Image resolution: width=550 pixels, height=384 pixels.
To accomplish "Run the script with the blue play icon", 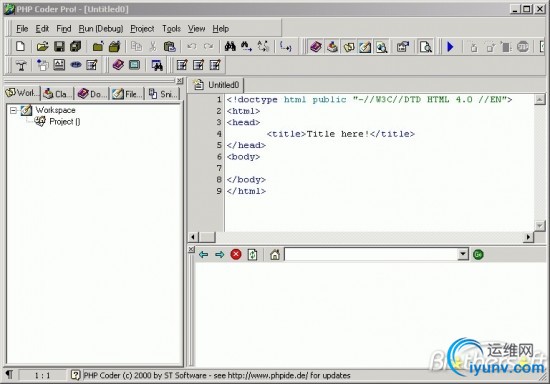I will coord(450,47).
